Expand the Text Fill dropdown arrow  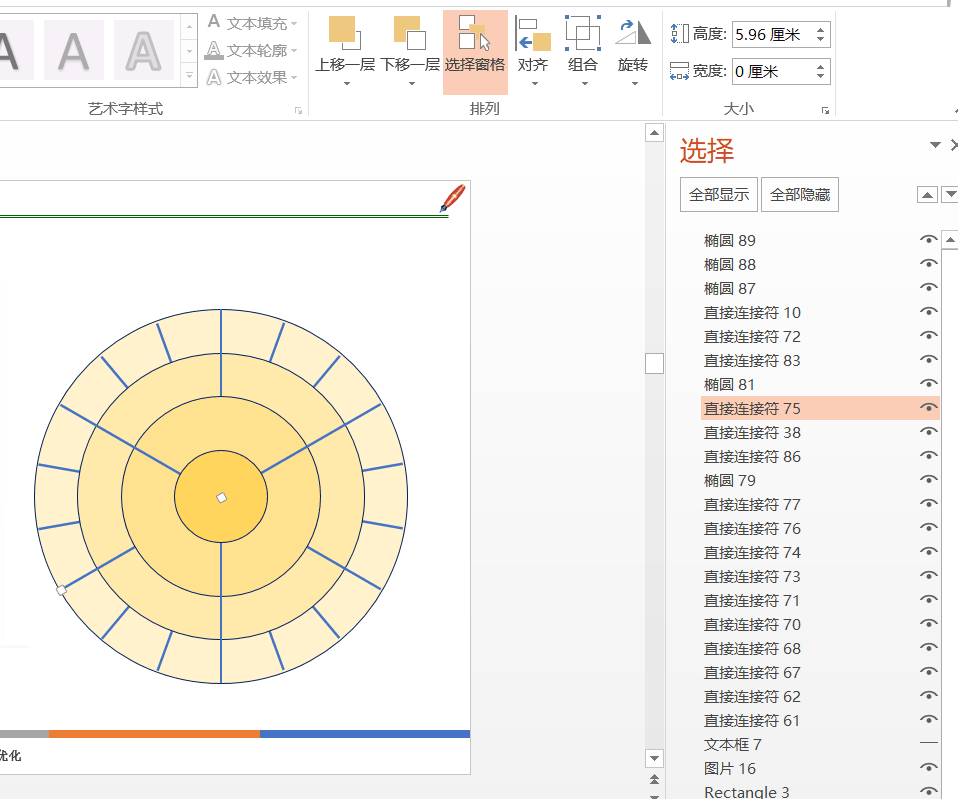tap(294, 24)
